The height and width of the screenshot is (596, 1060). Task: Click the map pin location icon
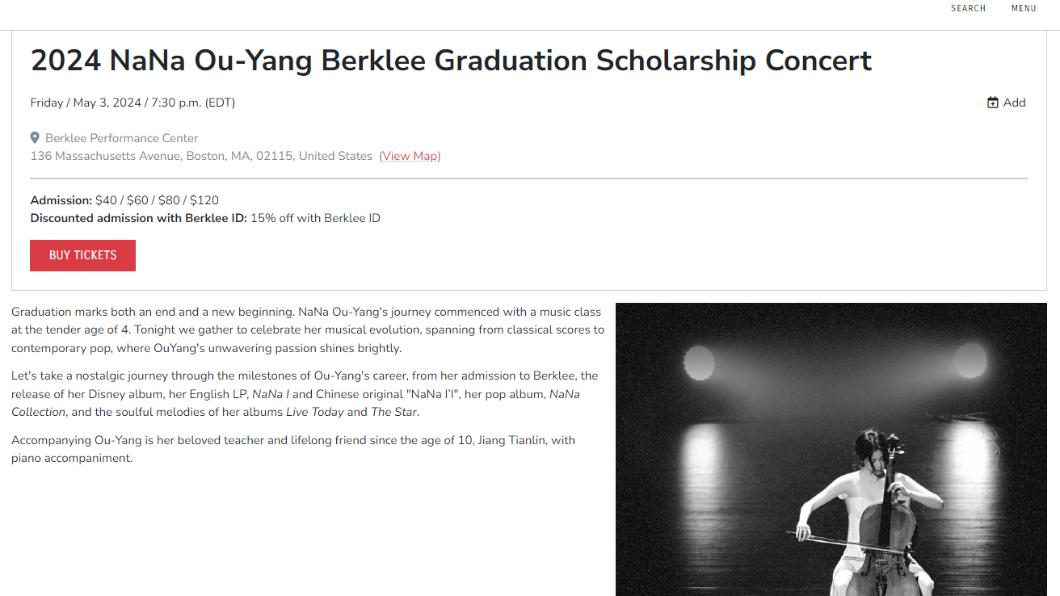tap(34, 138)
